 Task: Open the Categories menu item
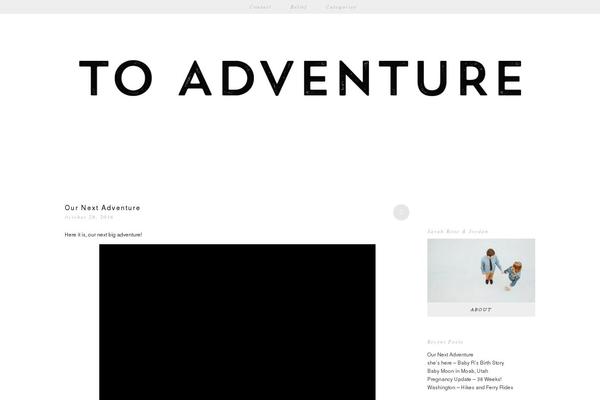341,7
